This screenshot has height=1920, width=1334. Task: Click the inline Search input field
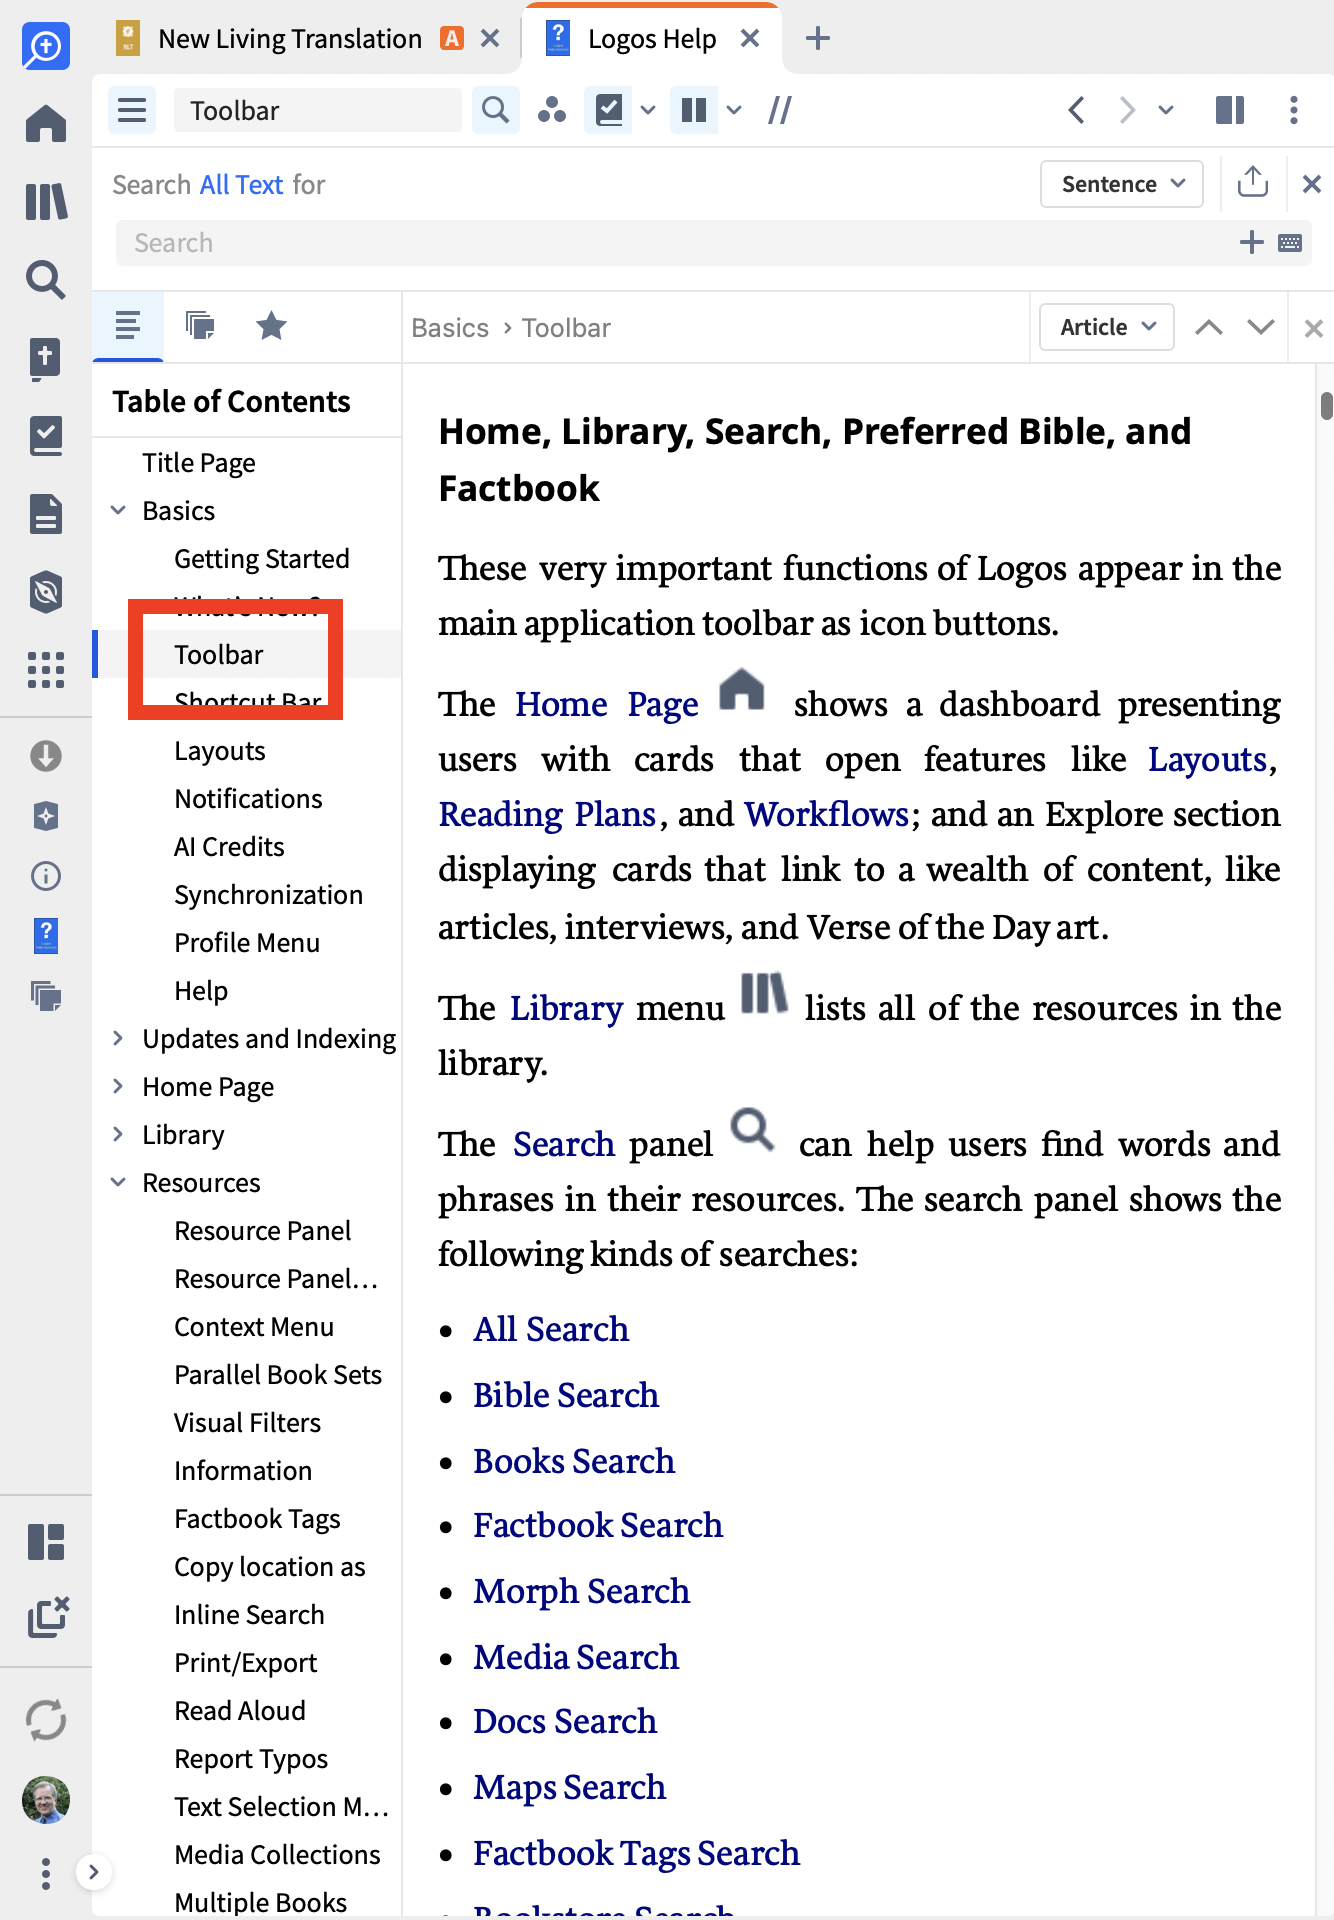click(680, 243)
